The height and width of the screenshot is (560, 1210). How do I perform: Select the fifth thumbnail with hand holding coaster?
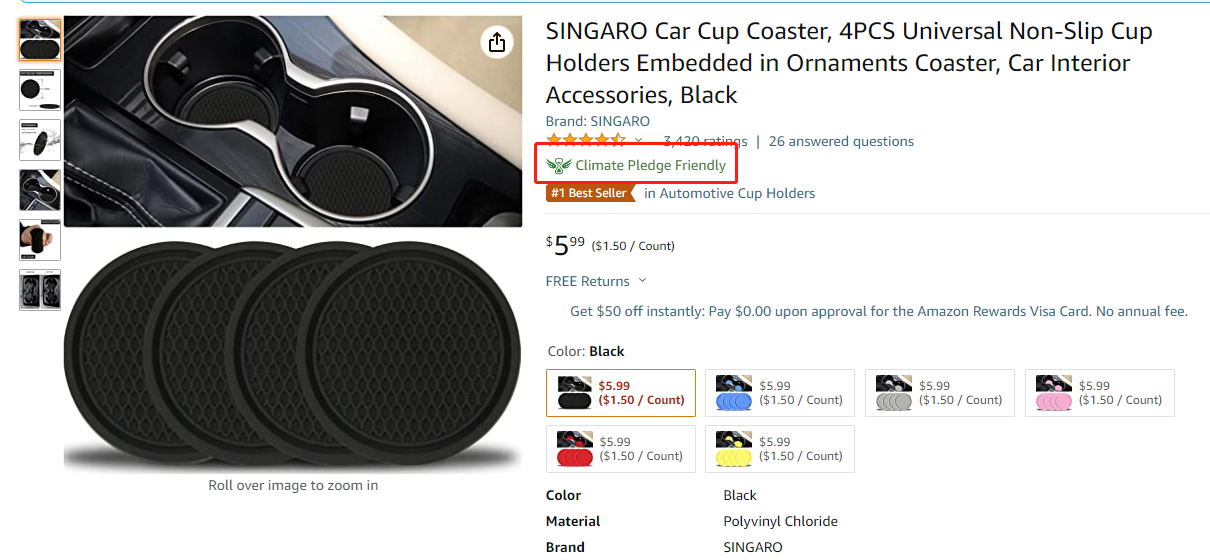40,240
